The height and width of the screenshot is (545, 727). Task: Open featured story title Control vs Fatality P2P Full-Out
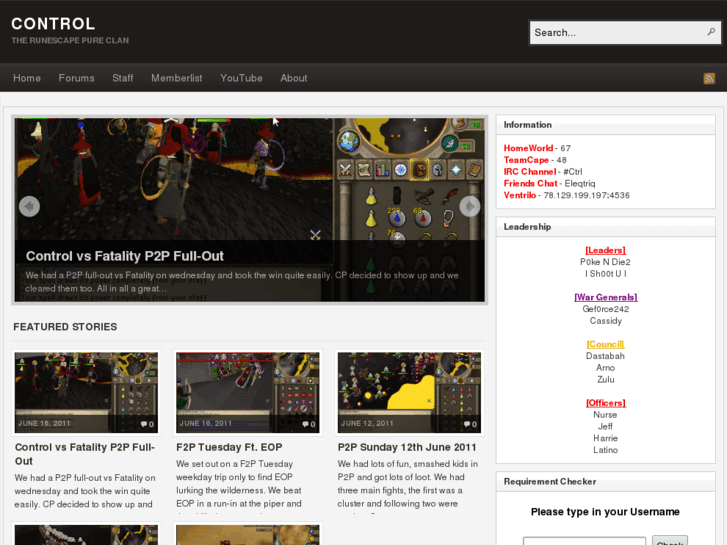(x=85, y=454)
